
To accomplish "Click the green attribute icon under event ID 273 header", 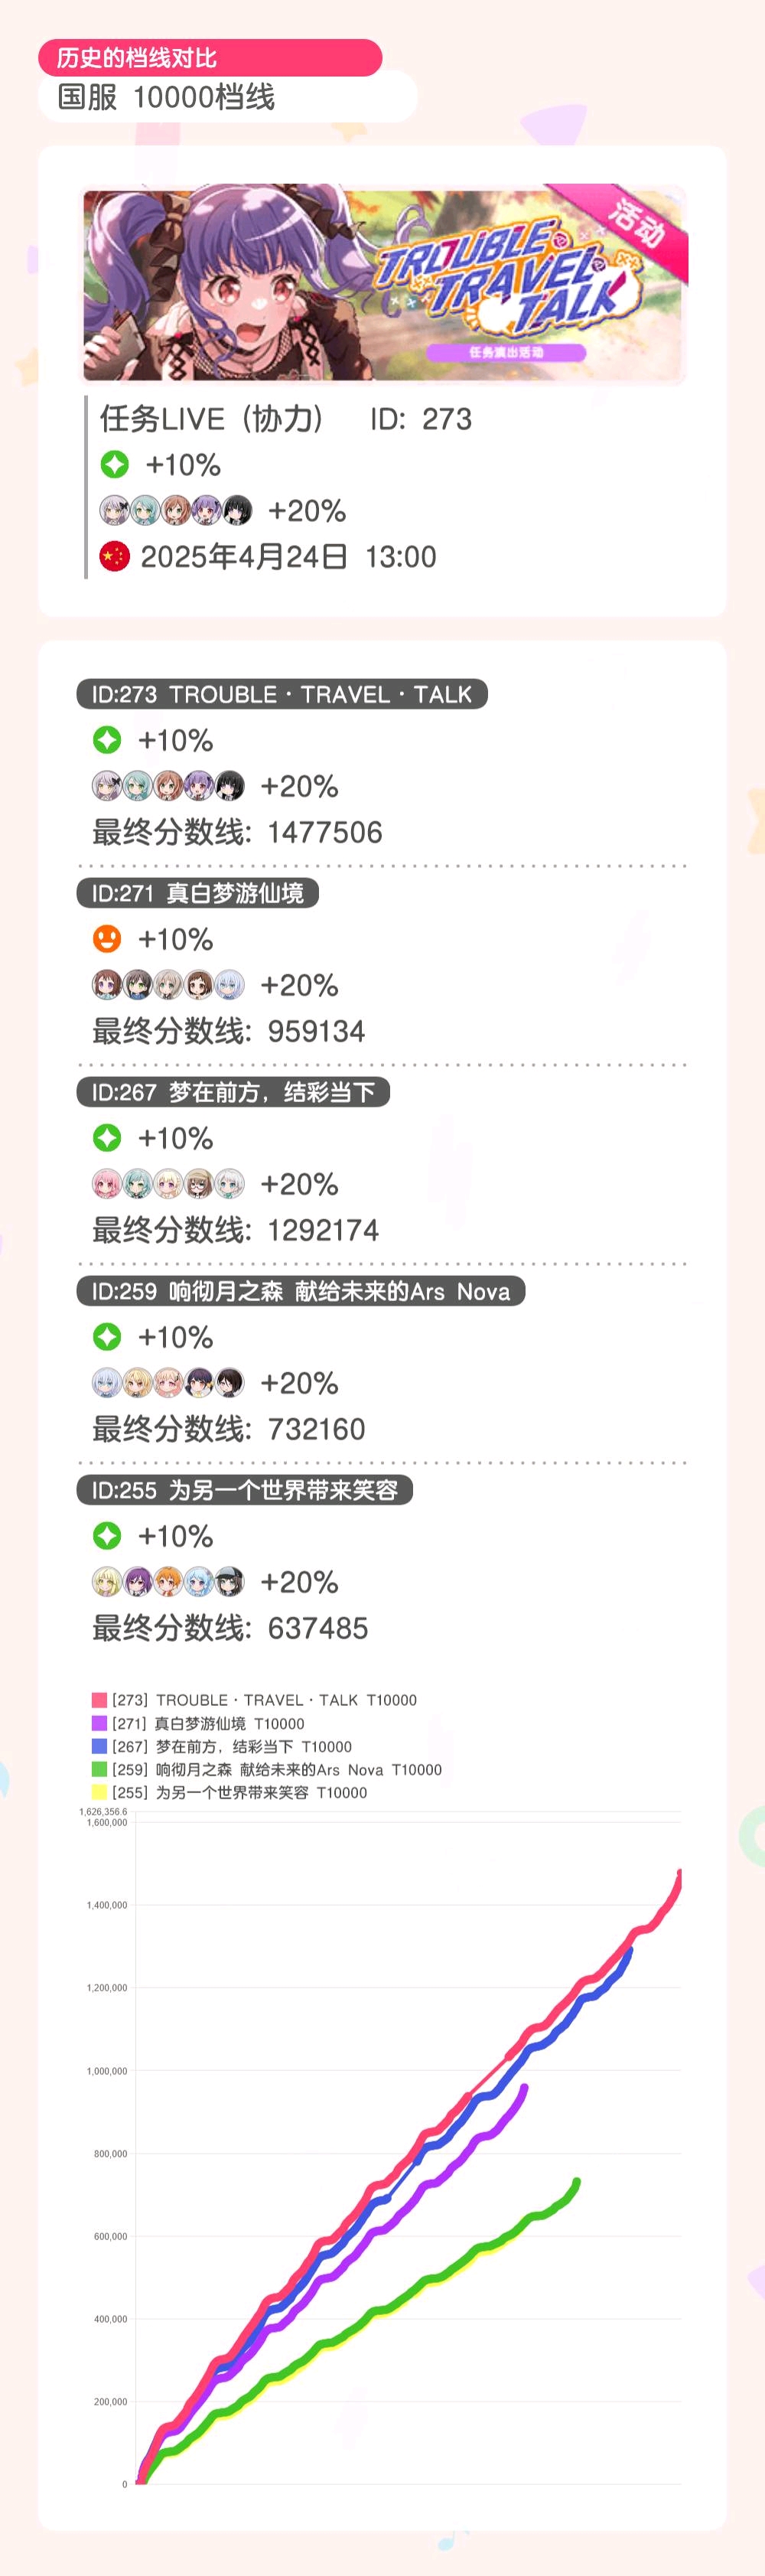I will coord(107,740).
